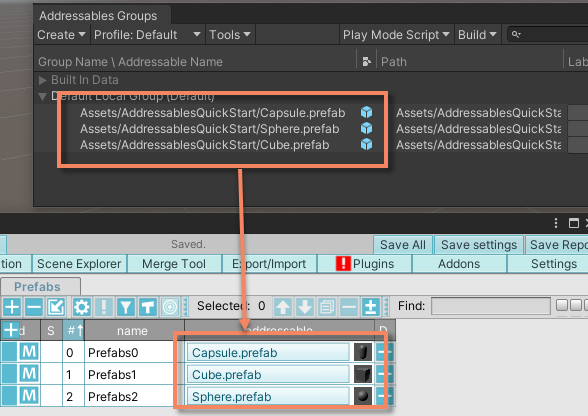Click the plus icon to add a row
This screenshot has width=588, height=416.
pyautogui.click(x=12, y=307)
